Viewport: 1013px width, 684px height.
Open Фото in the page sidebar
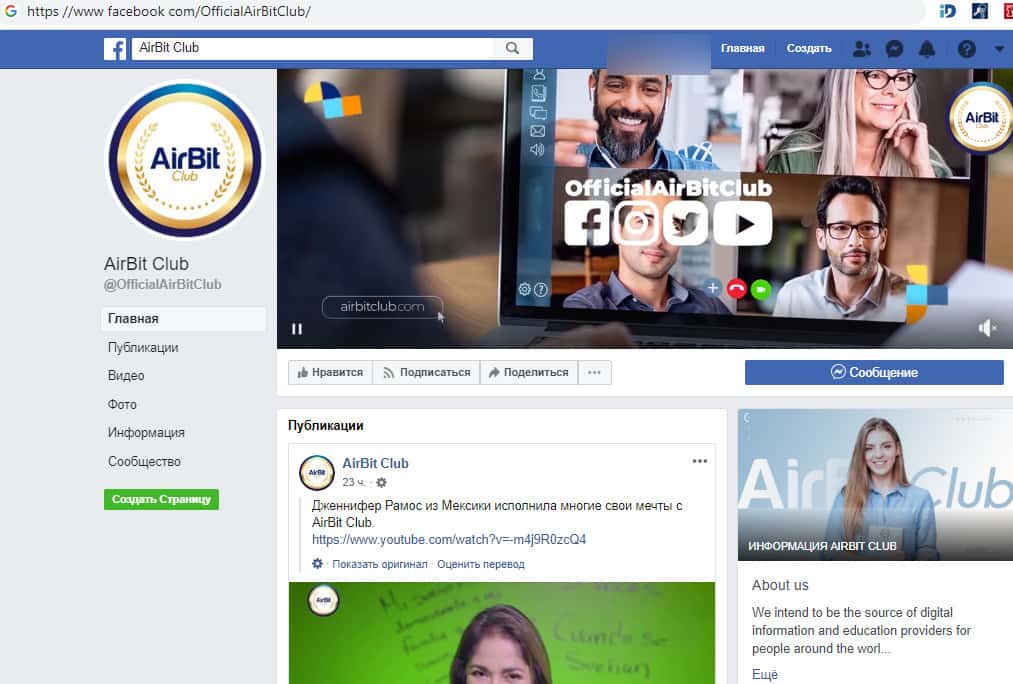point(122,404)
